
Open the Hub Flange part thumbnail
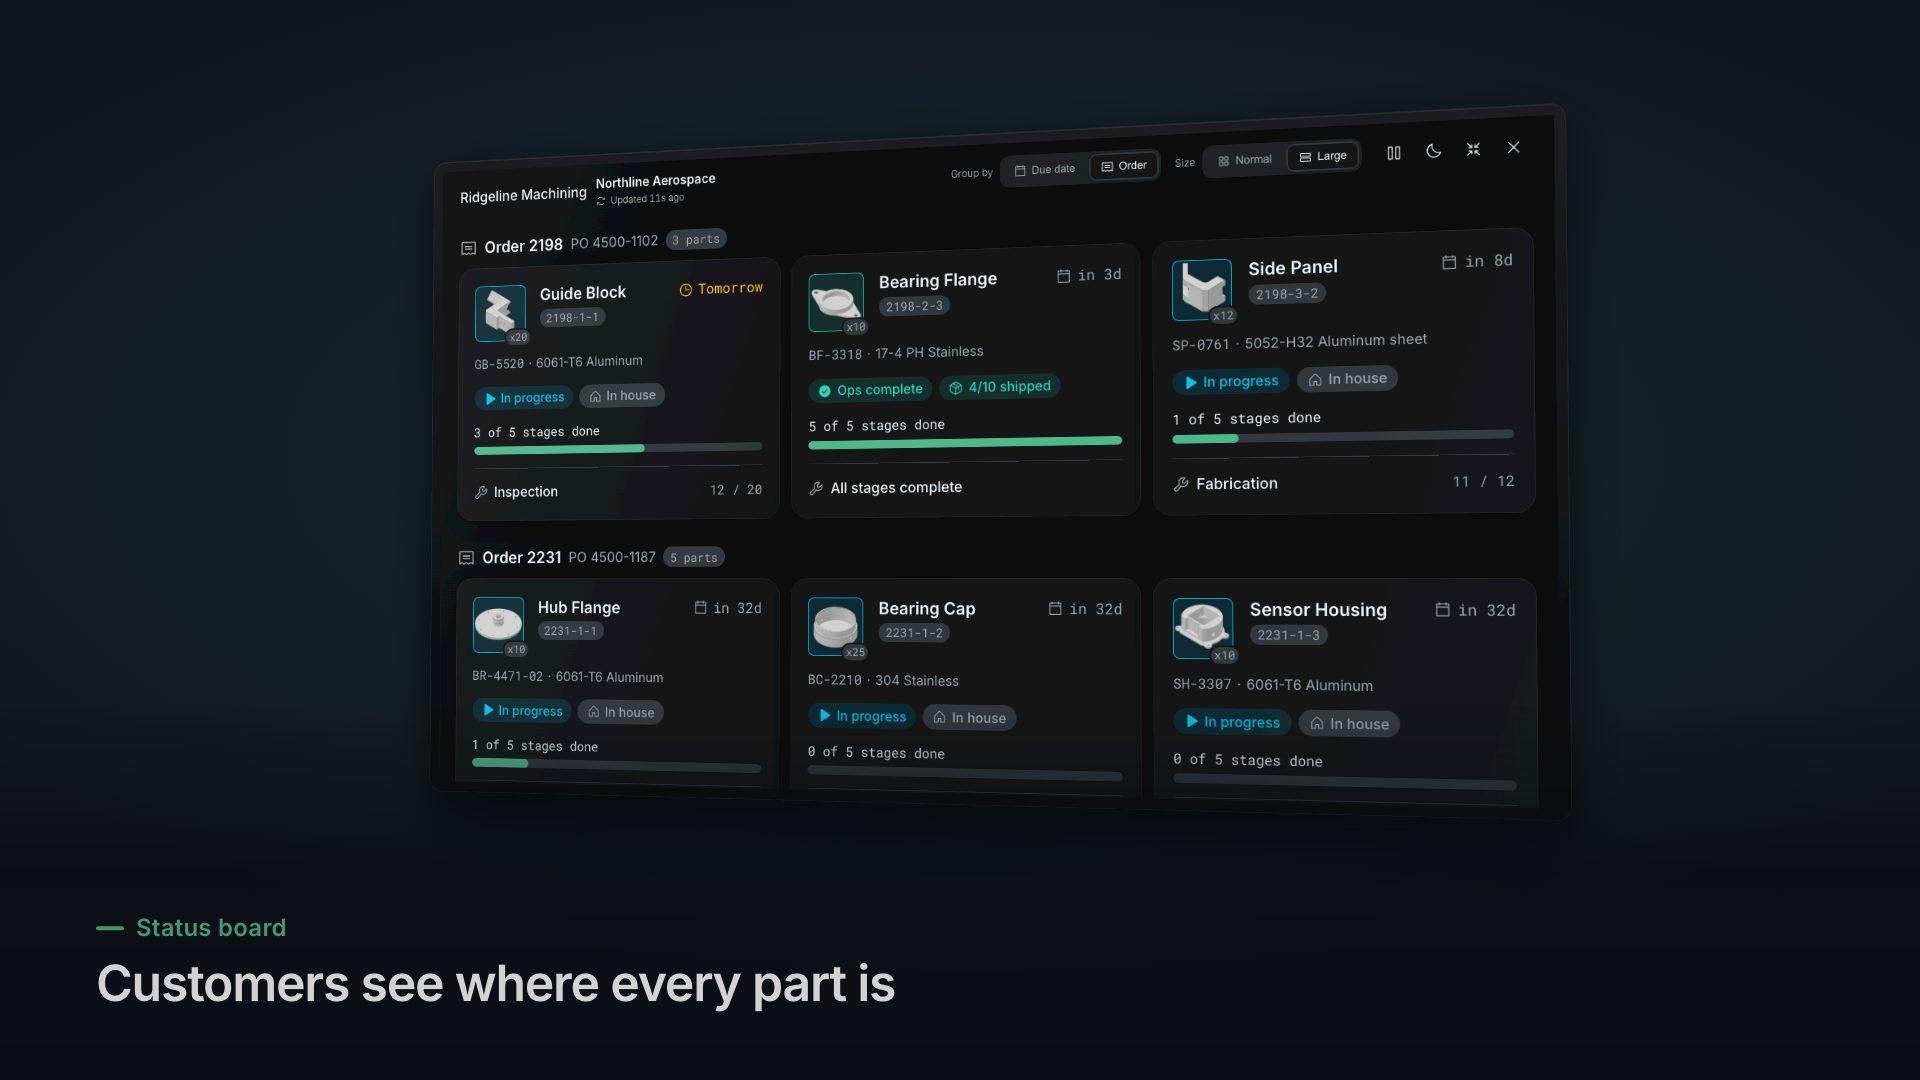pyautogui.click(x=498, y=625)
